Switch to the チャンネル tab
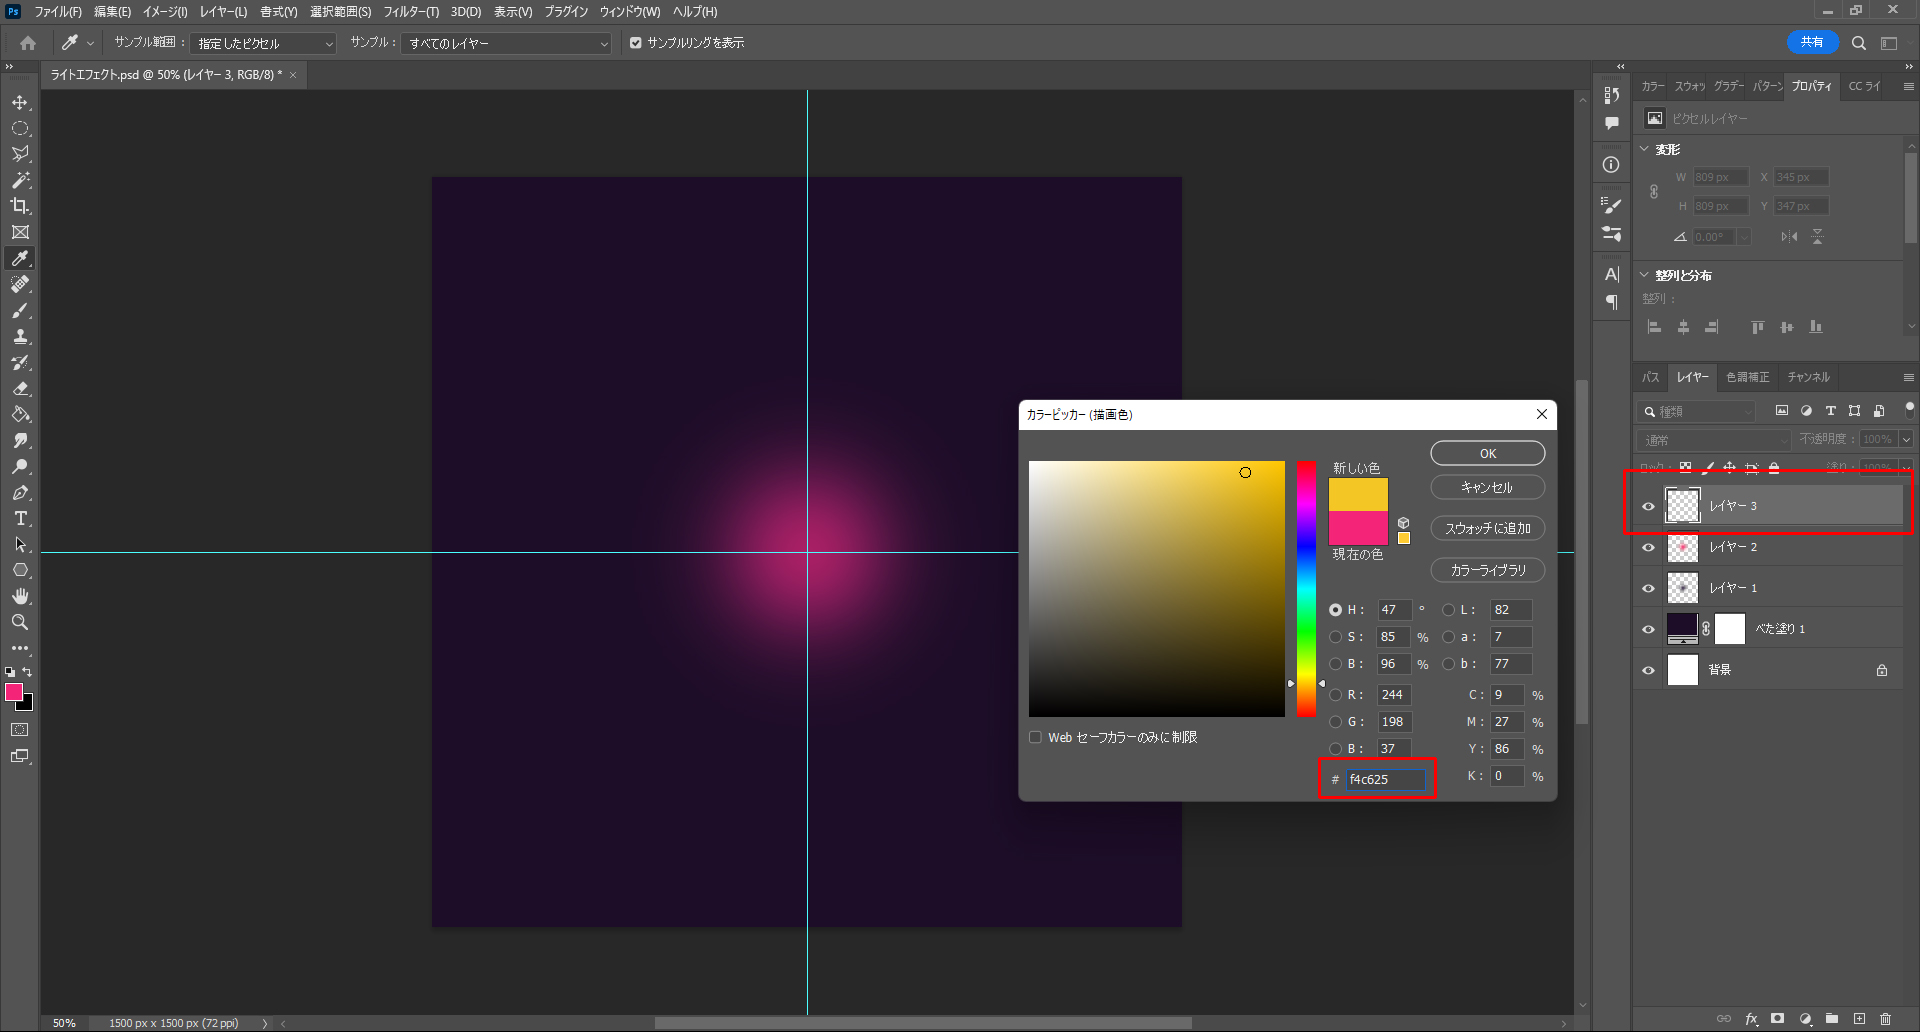 1808,377
